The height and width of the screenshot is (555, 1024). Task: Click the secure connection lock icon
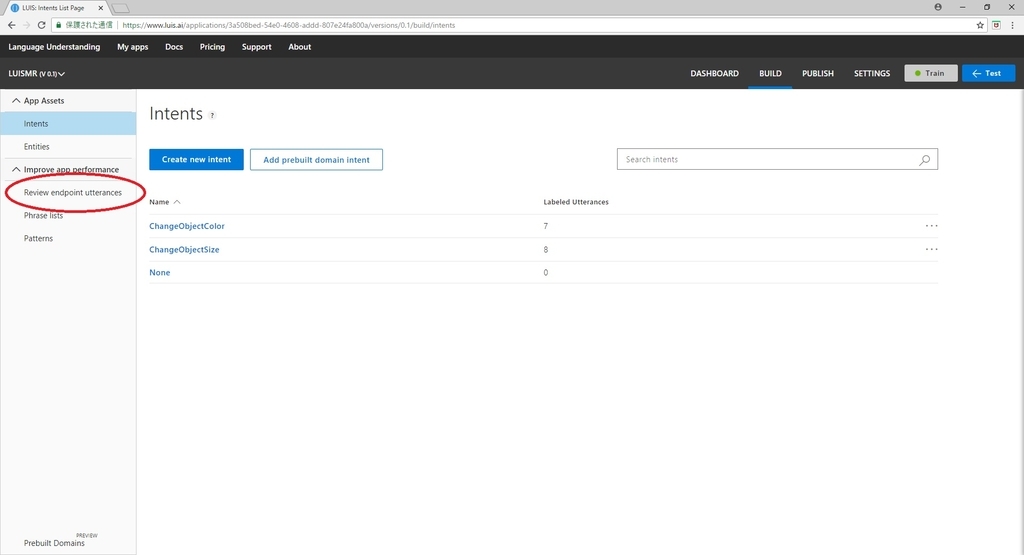pyautogui.click(x=59, y=25)
